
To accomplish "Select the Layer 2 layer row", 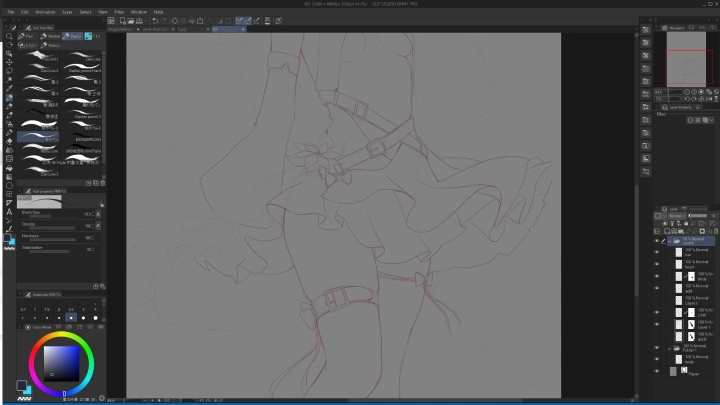I will point(693,301).
